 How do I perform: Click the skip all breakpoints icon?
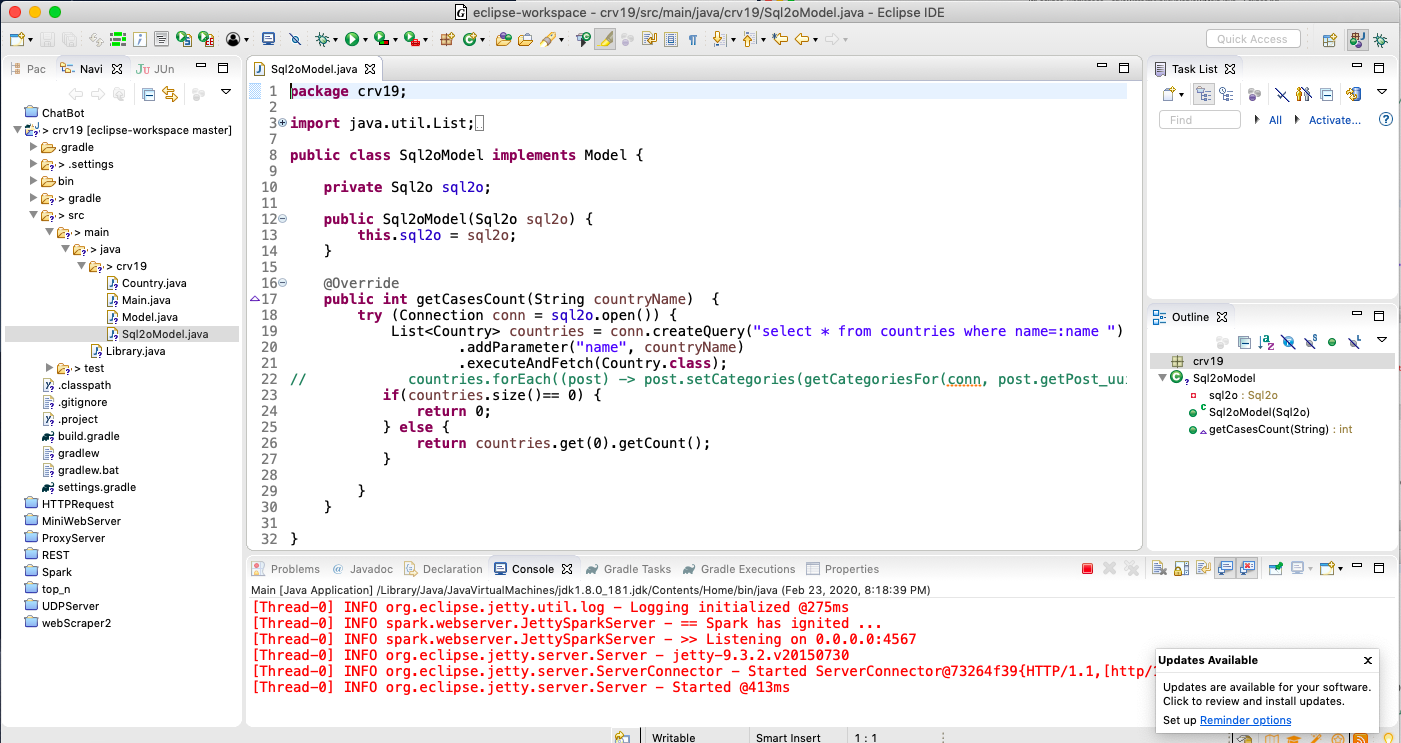[295, 39]
